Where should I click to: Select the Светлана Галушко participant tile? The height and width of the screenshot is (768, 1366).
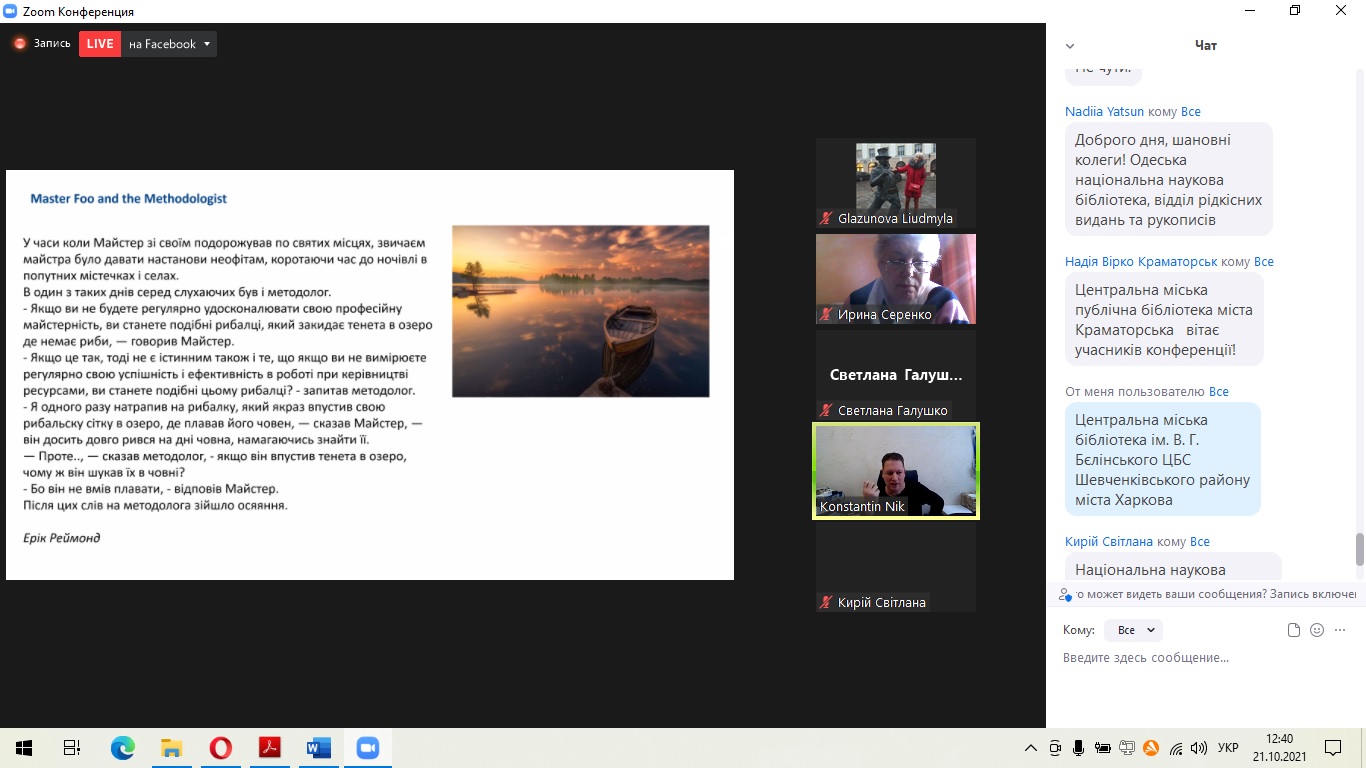tap(896, 375)
